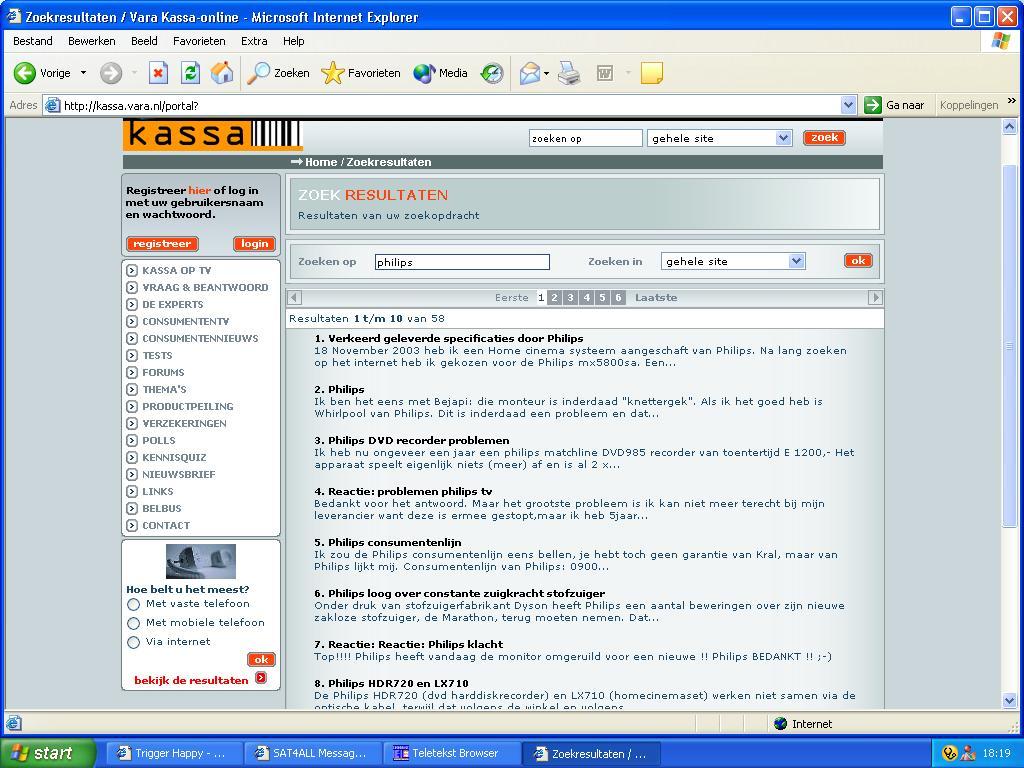
Task: Click the CONTACT bullet icon
Action: point(132,525)
